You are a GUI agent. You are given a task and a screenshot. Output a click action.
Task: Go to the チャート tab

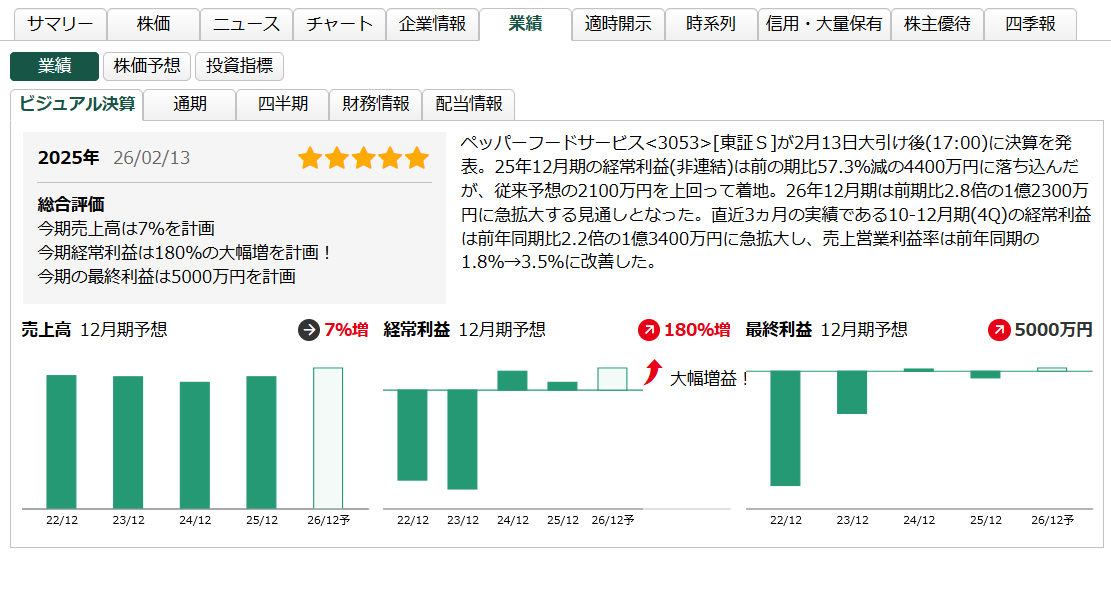(339, 21)
